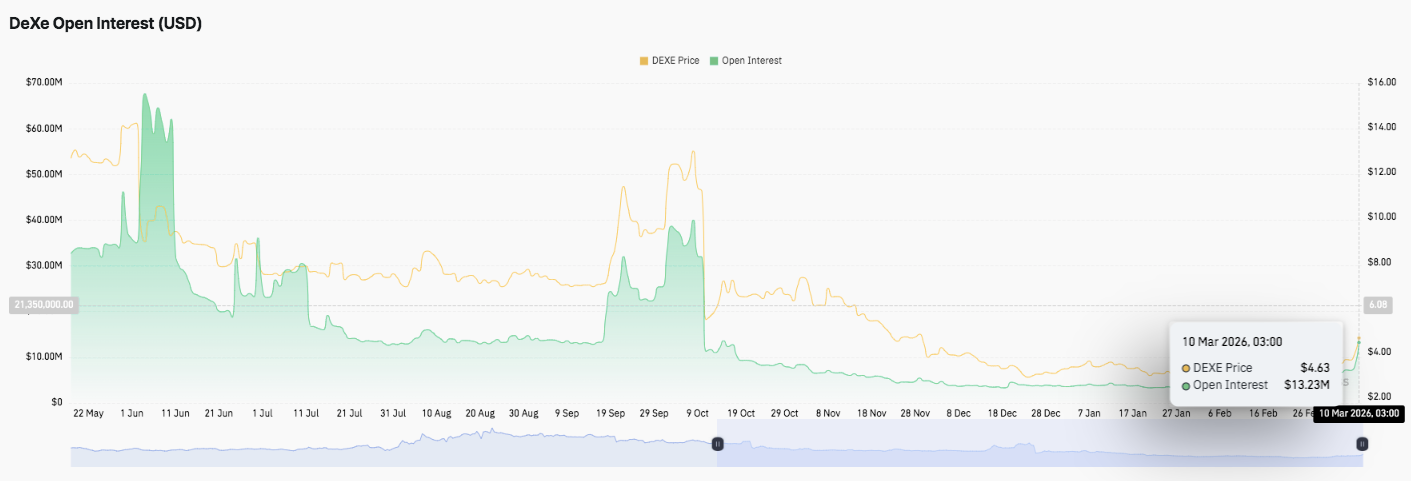Click the yellow DEXE Price dot in the tooltip

coord(1186,368)
